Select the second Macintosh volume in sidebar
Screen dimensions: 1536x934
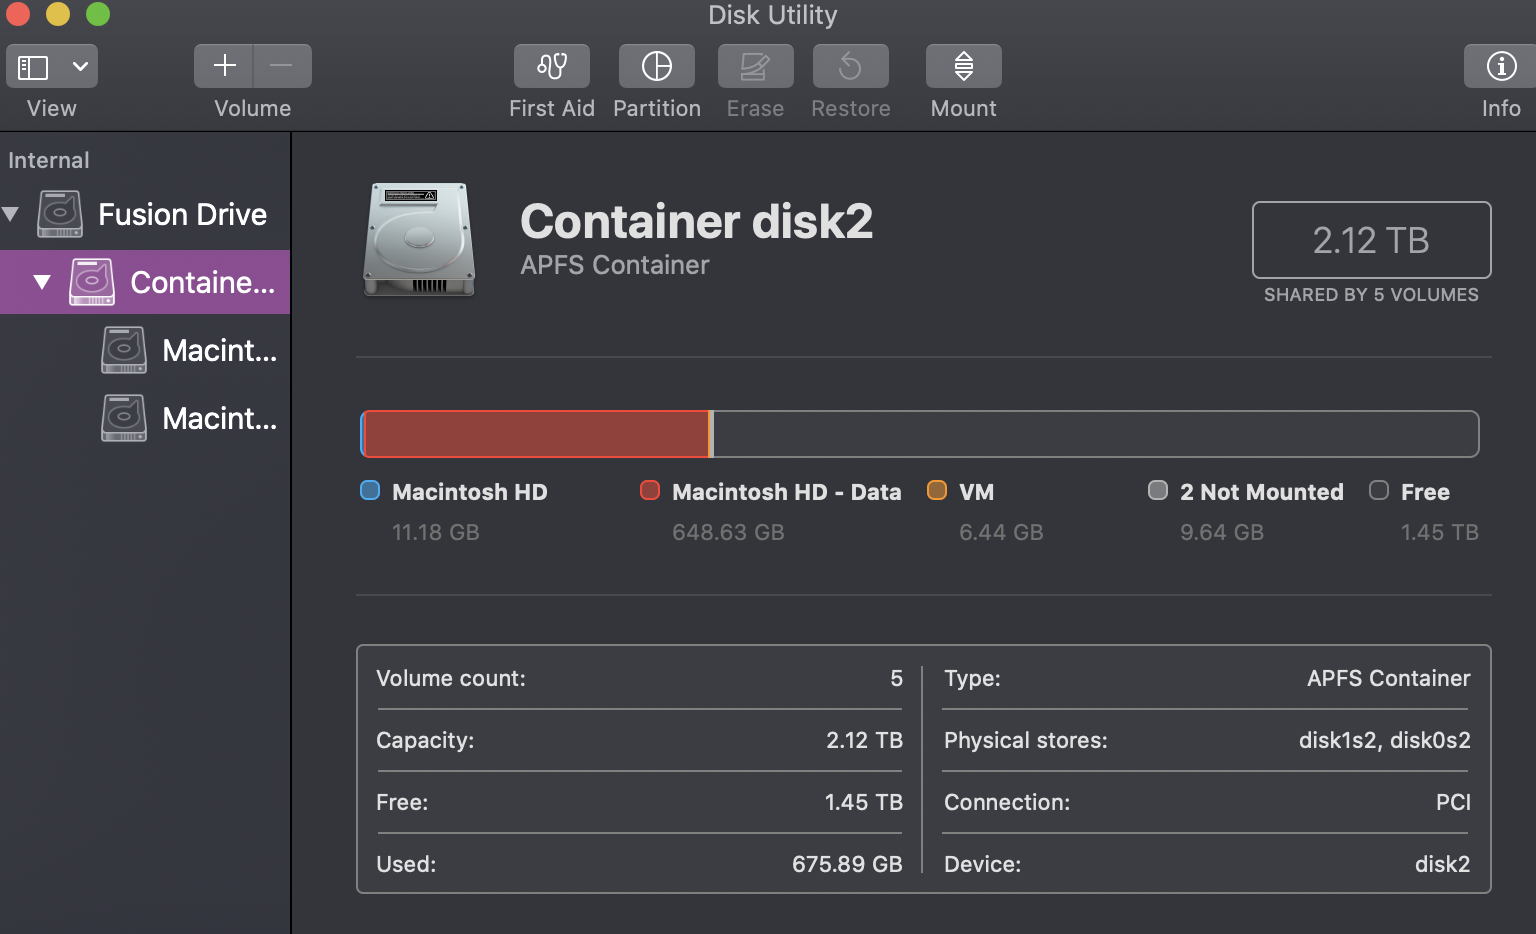(218, 418)
